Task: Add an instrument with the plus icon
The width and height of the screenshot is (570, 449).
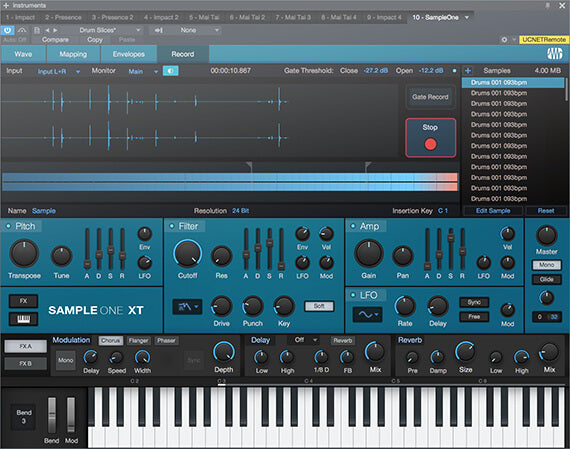Action: [x=5, y=5]
